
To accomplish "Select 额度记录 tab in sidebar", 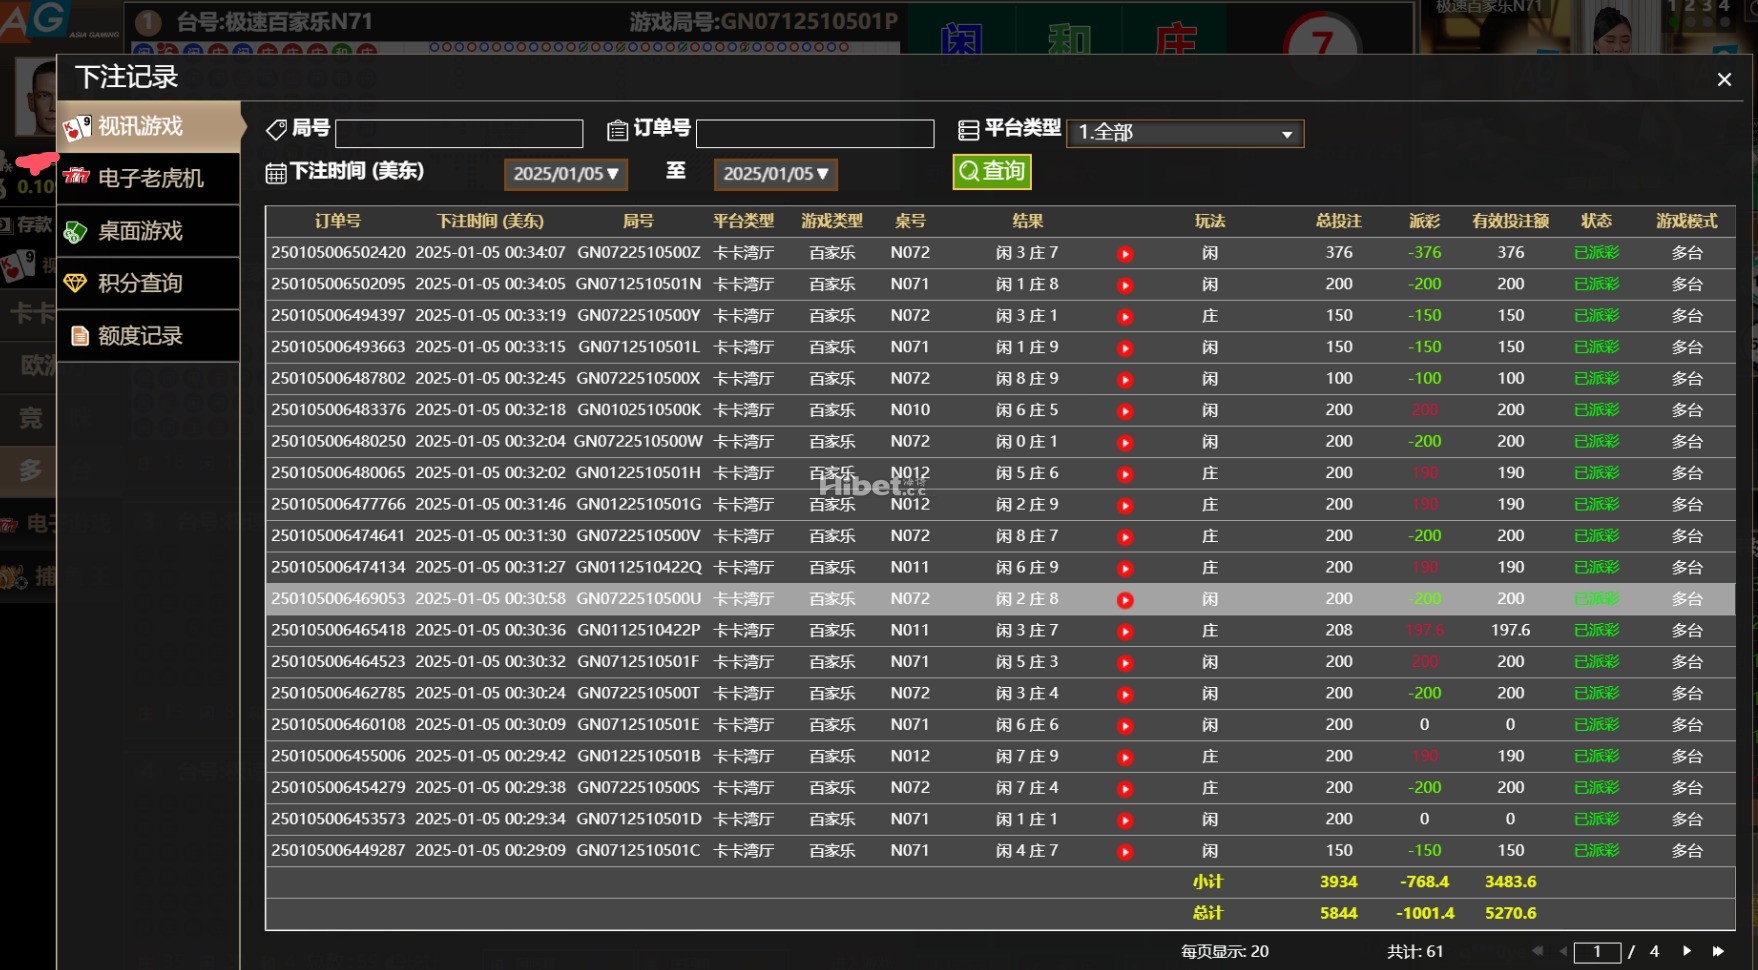I will tap(148, 336).
